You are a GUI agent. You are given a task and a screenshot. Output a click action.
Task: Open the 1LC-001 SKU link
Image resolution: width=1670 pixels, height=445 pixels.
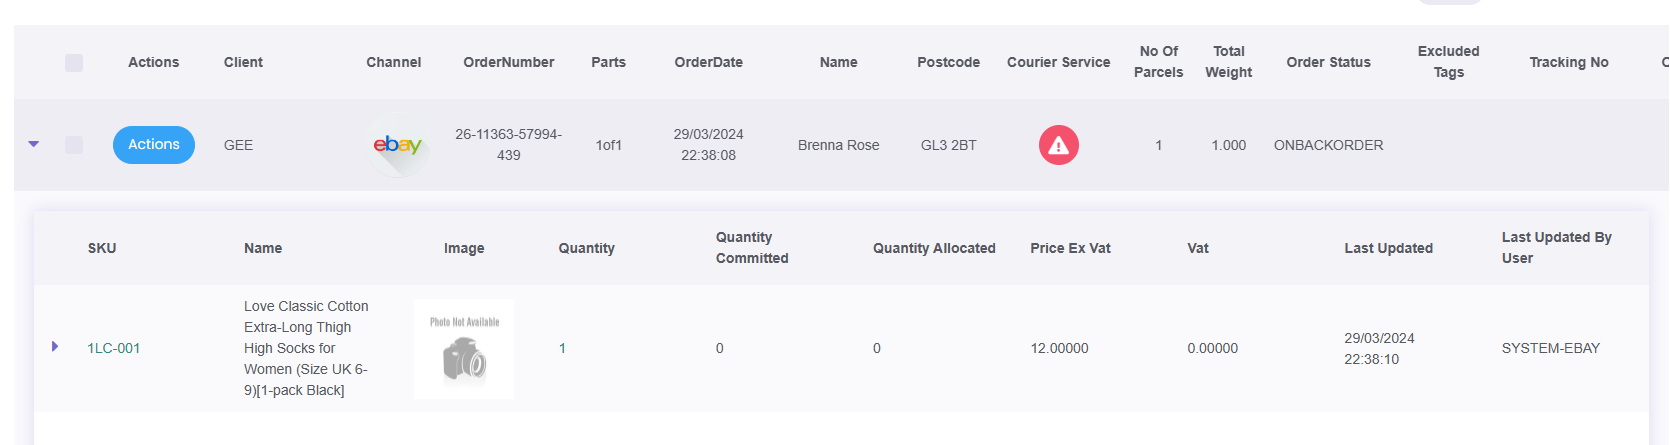click(x=114, y=348)
